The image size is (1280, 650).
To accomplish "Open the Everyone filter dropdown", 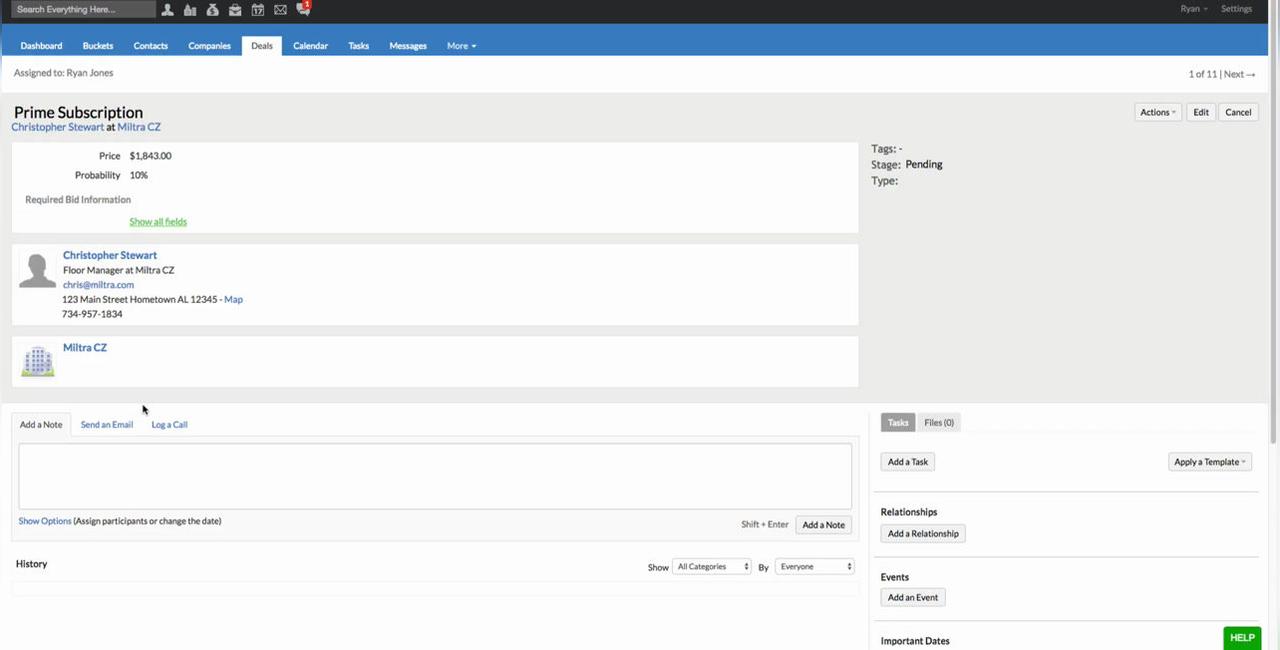I will tap(816, 567).
